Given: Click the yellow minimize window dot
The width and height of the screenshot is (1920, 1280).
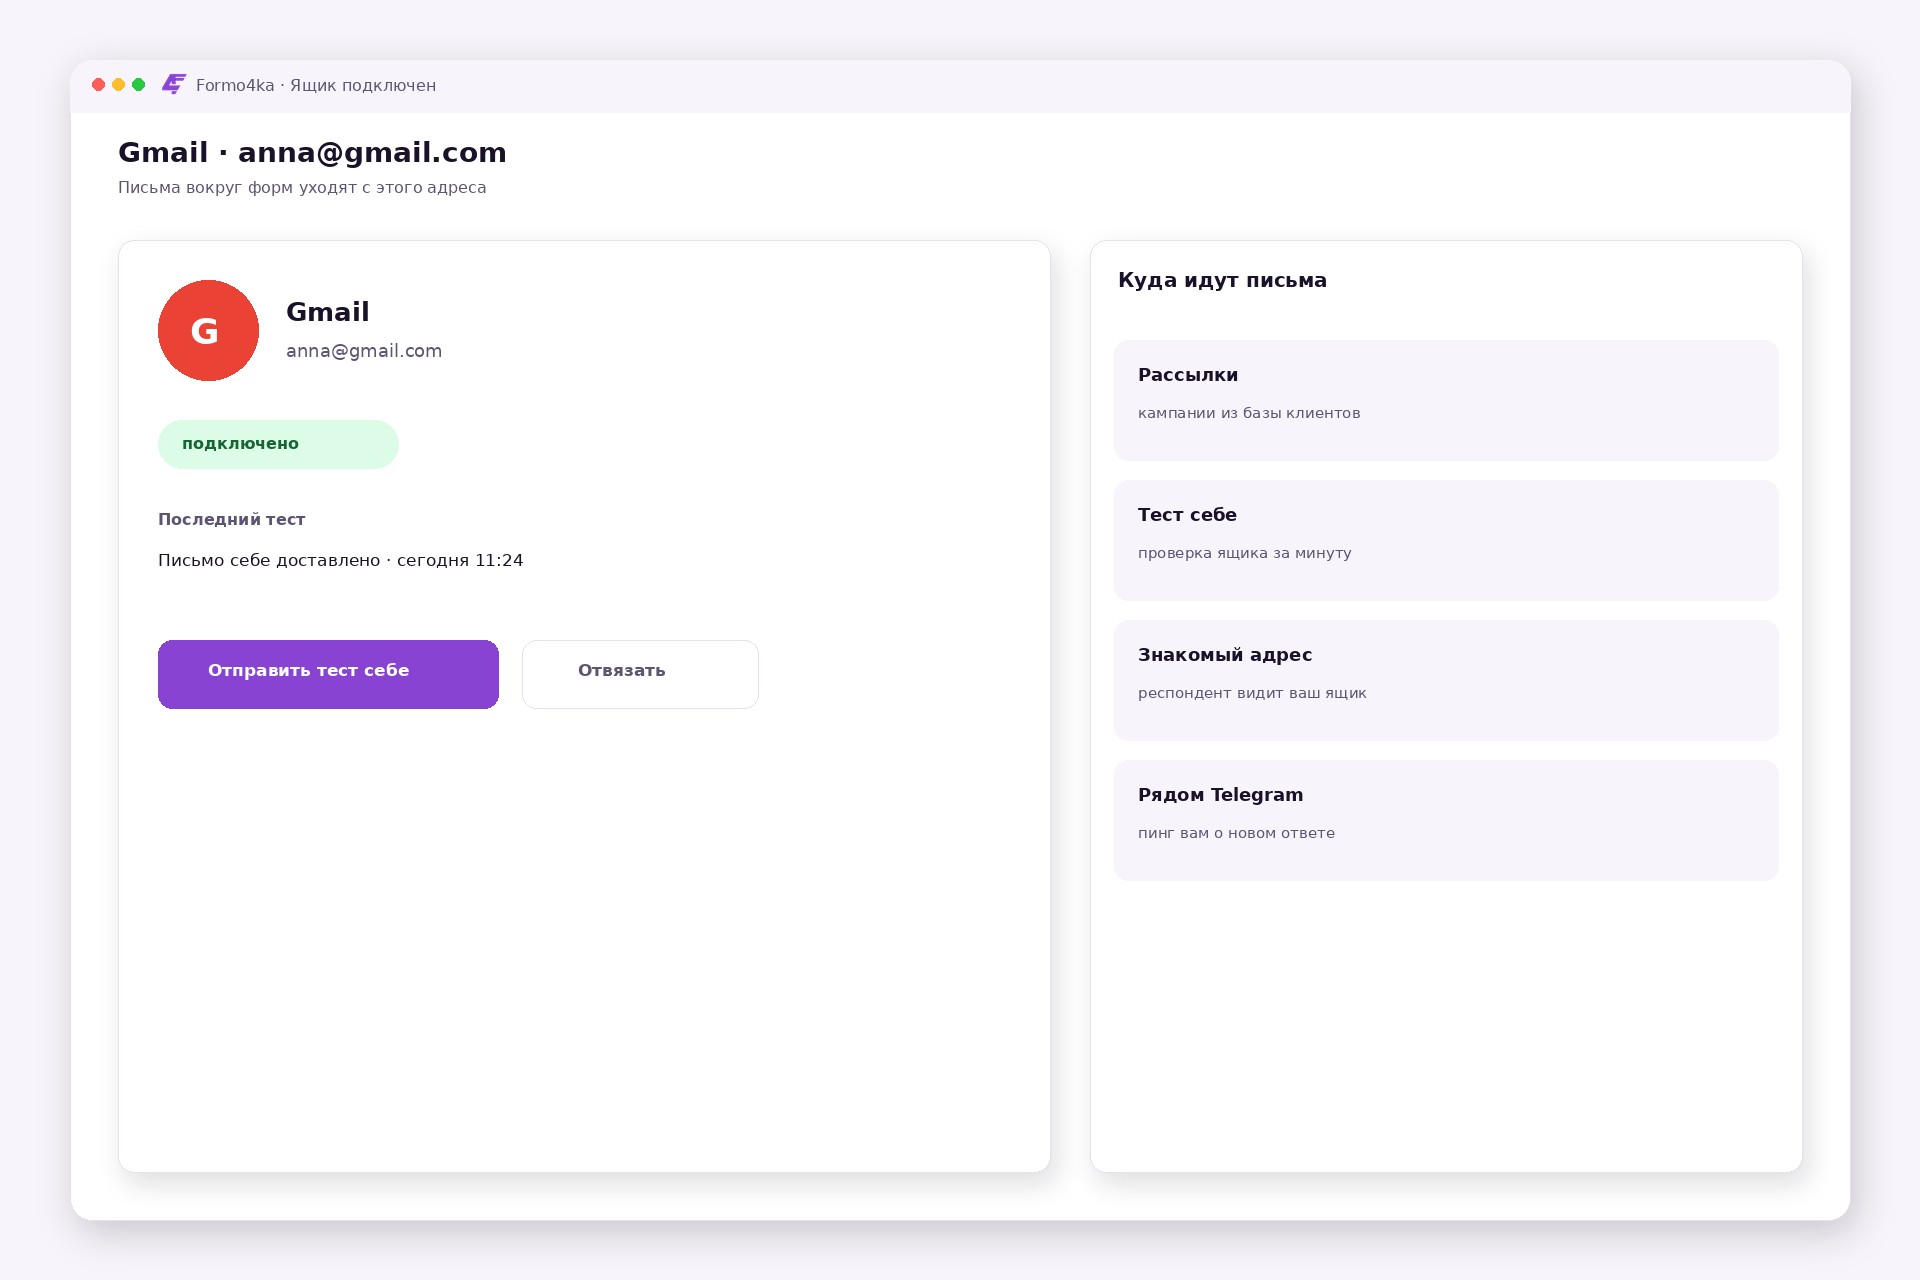Looking at the screenshot, I should tap(118, 85).
